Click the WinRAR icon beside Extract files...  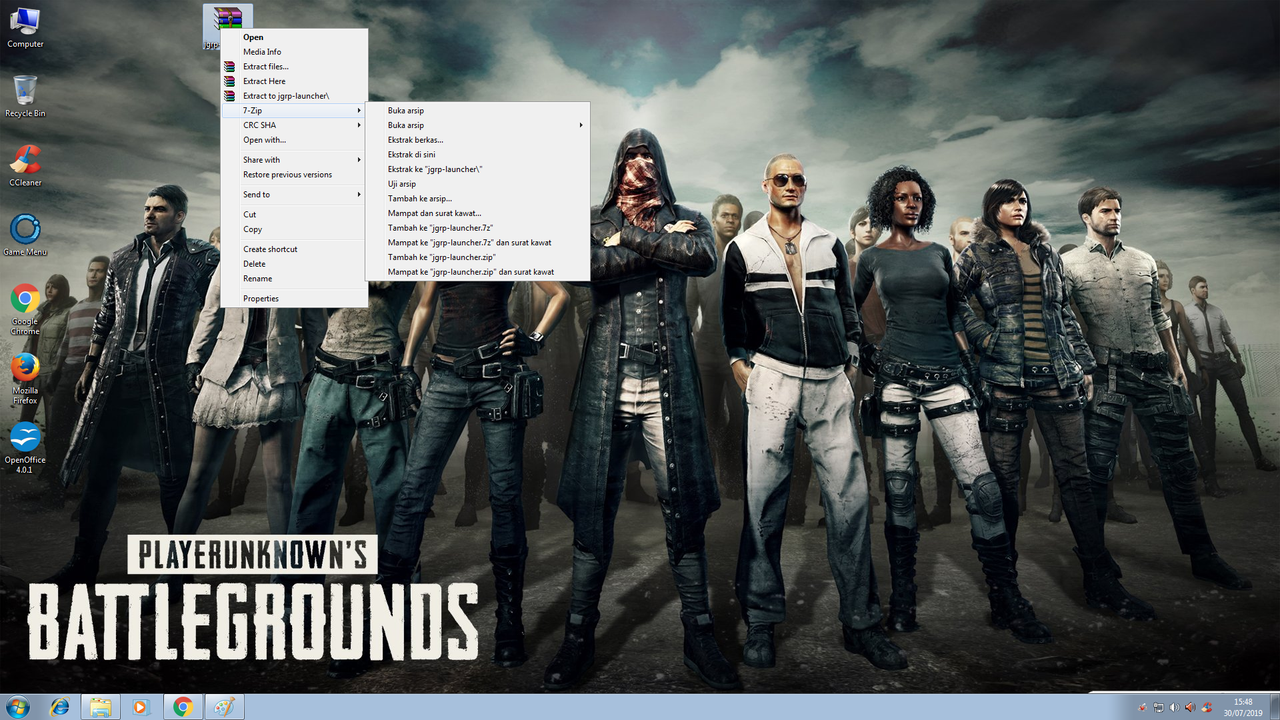[x=230, y=66]
